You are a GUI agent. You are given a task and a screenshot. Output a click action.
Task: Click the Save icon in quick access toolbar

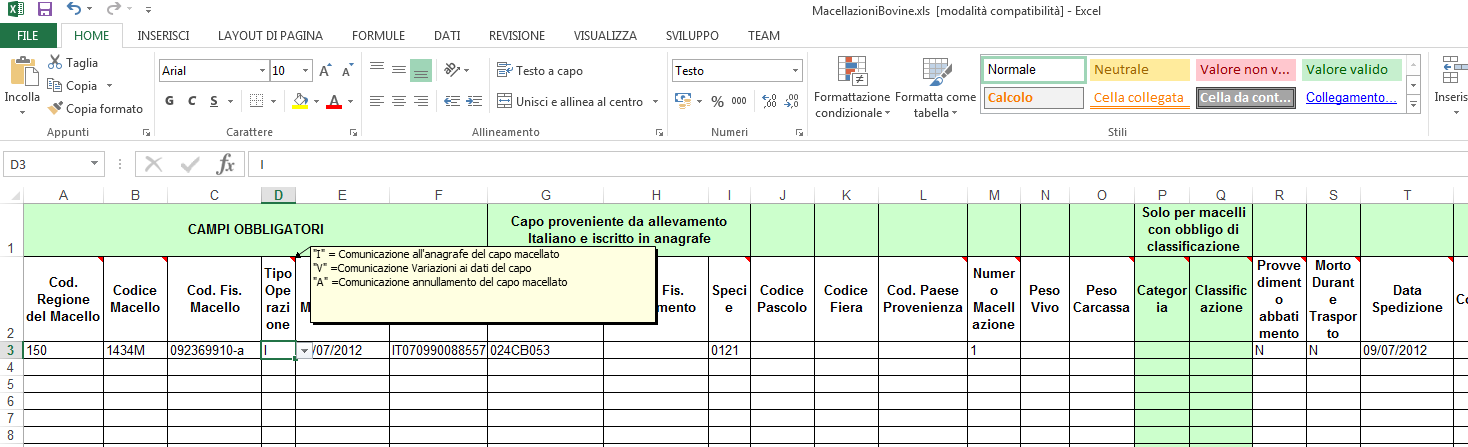tap(44, 10)
